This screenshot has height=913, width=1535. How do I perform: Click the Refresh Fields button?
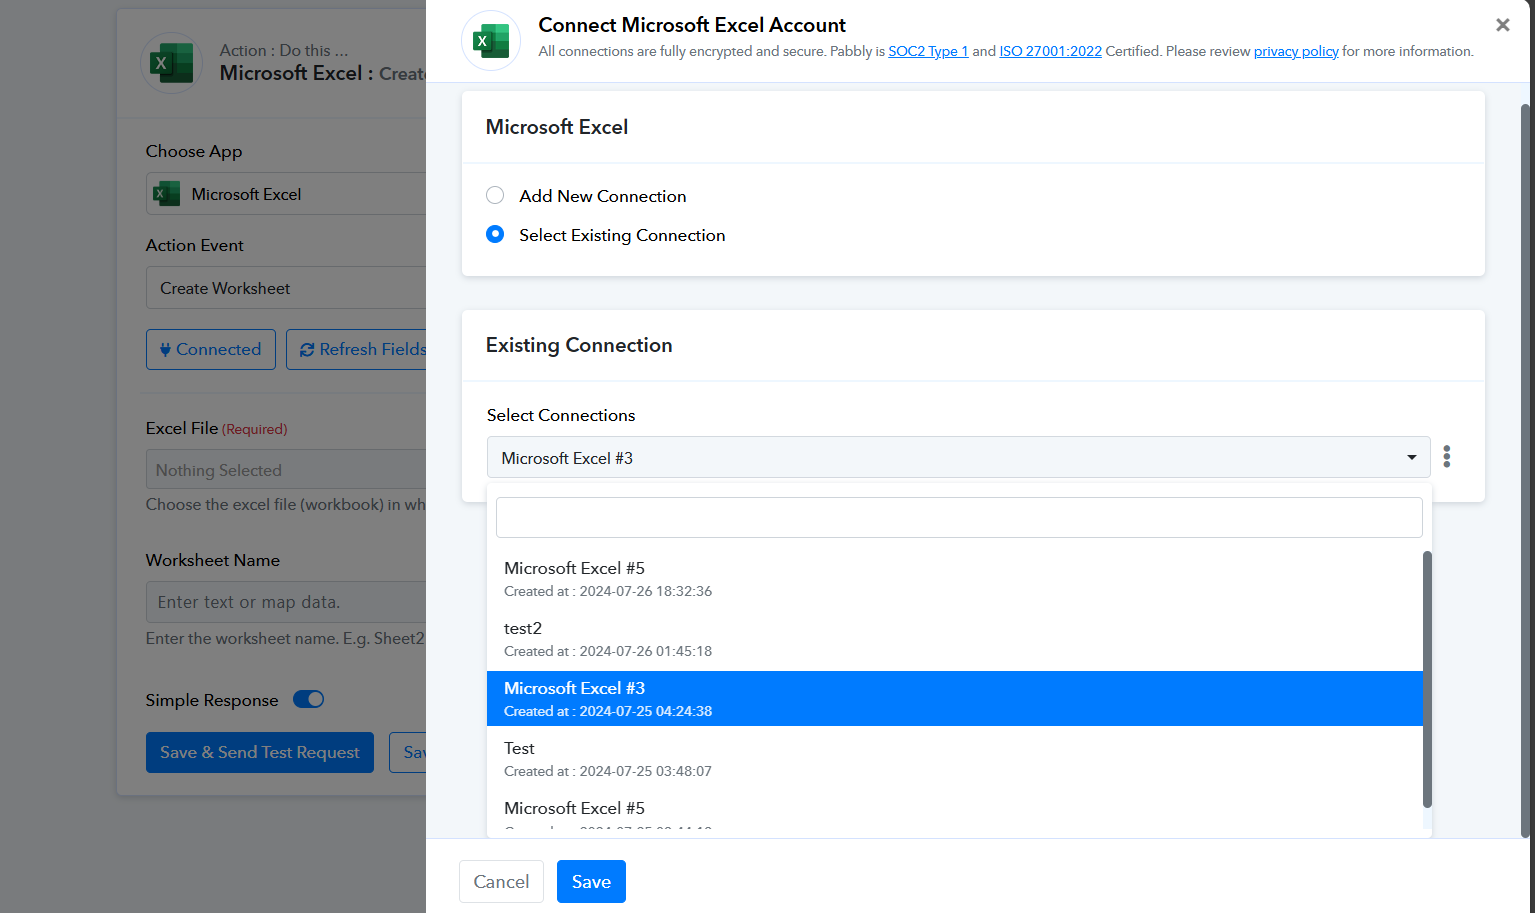point(357,349)
